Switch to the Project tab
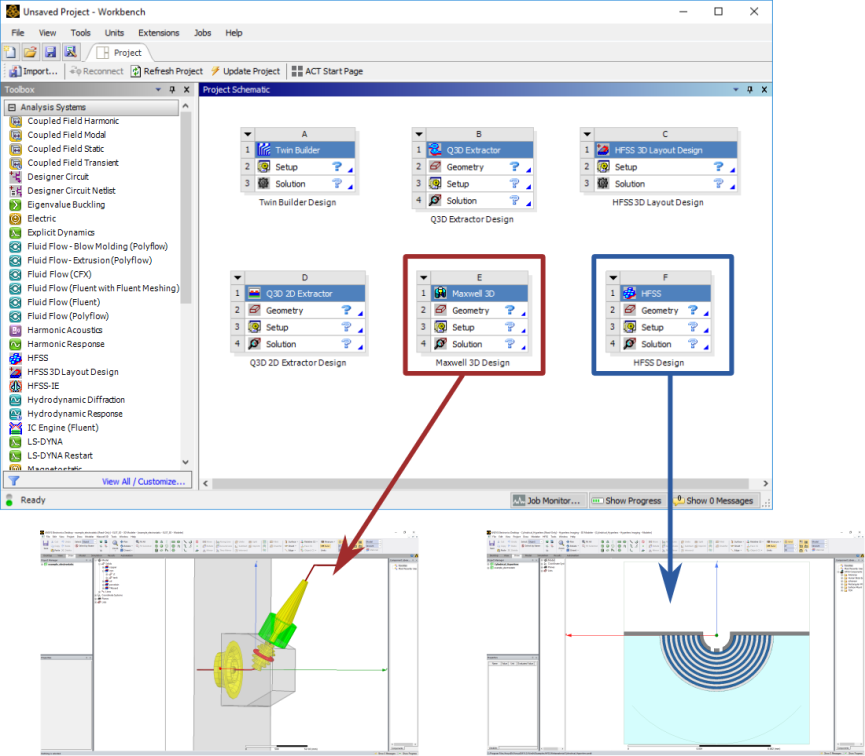Screen dimensions: 865x756 120,52
